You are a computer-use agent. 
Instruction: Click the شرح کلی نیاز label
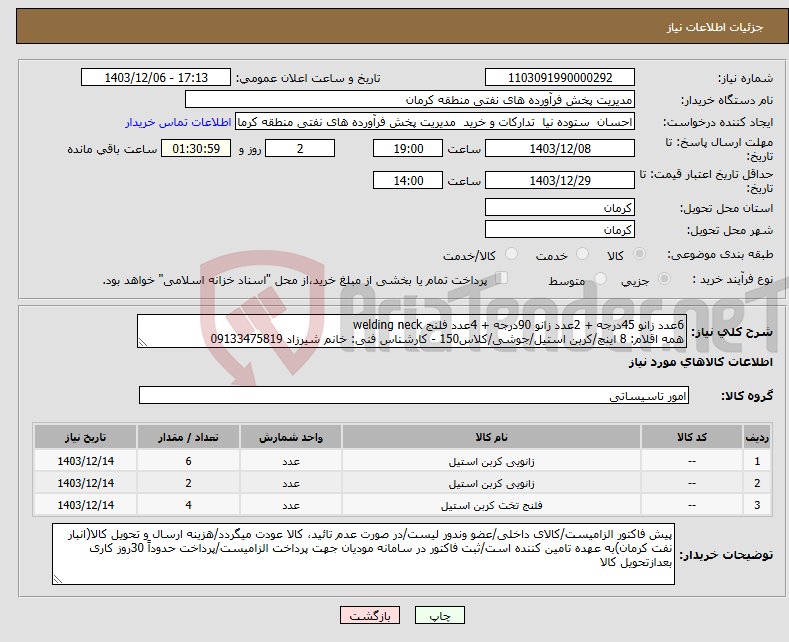point(732,332)
